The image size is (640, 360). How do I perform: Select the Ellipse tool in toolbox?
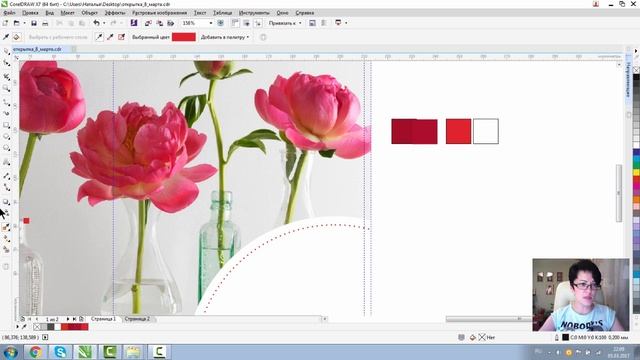[x=6, y=136]
